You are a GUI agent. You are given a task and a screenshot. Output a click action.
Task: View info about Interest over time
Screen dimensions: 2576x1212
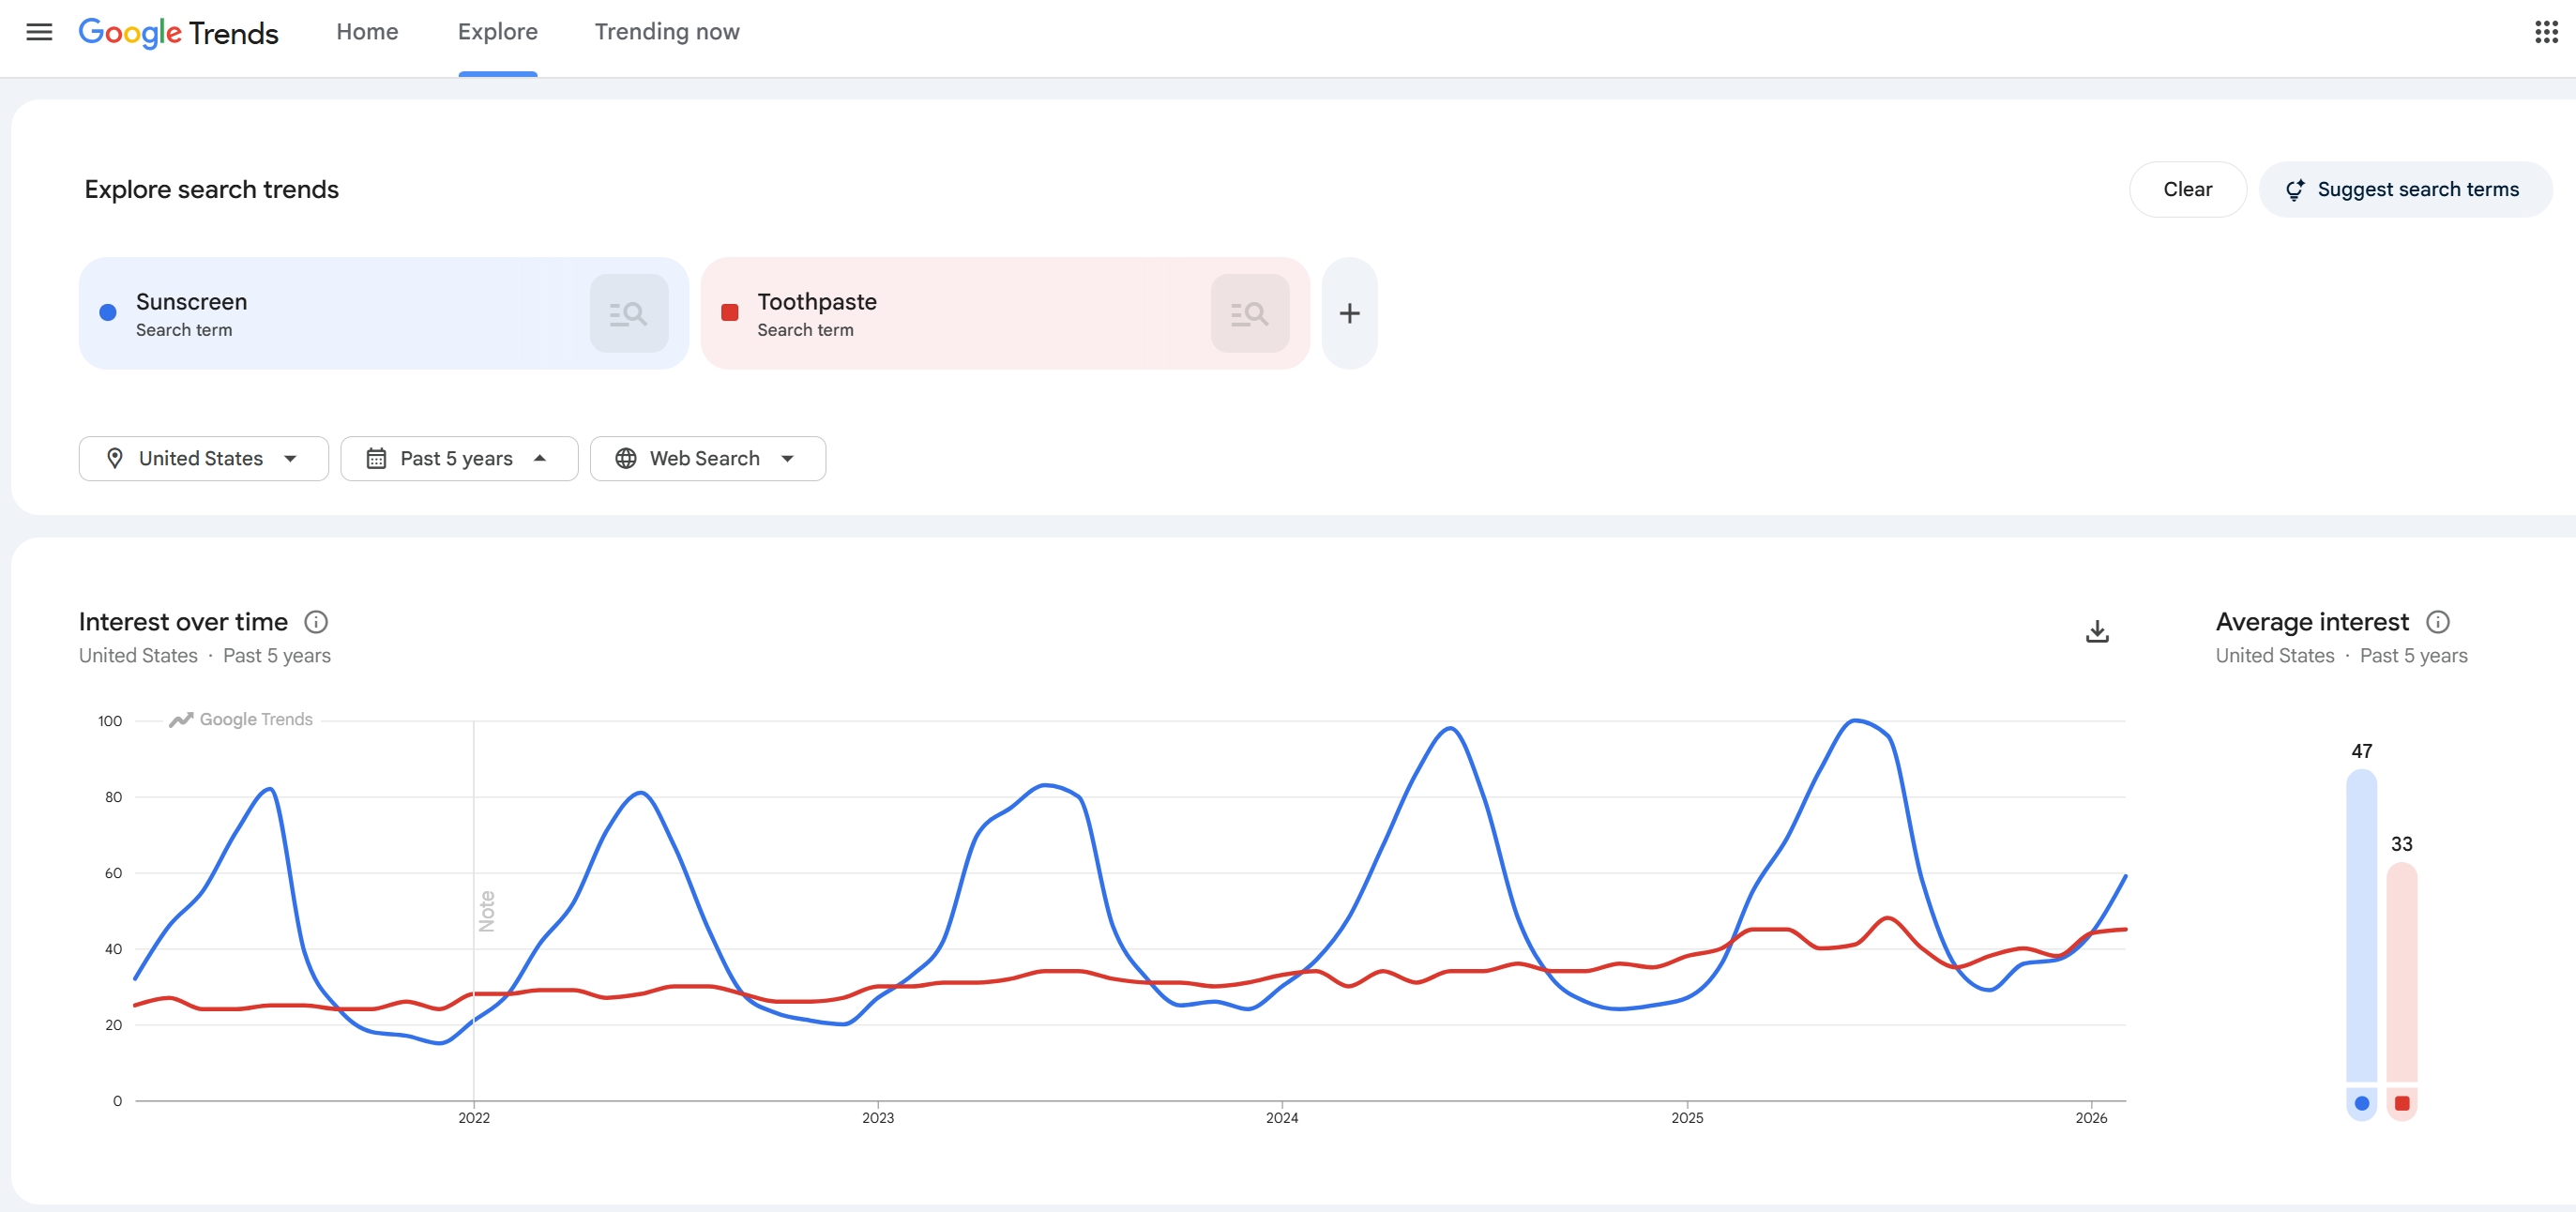tap(316, 621)
